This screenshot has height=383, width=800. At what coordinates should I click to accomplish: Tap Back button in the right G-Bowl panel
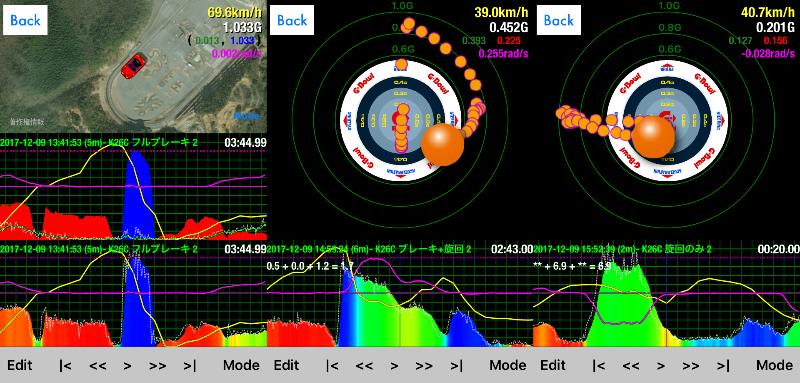(559, 20)
